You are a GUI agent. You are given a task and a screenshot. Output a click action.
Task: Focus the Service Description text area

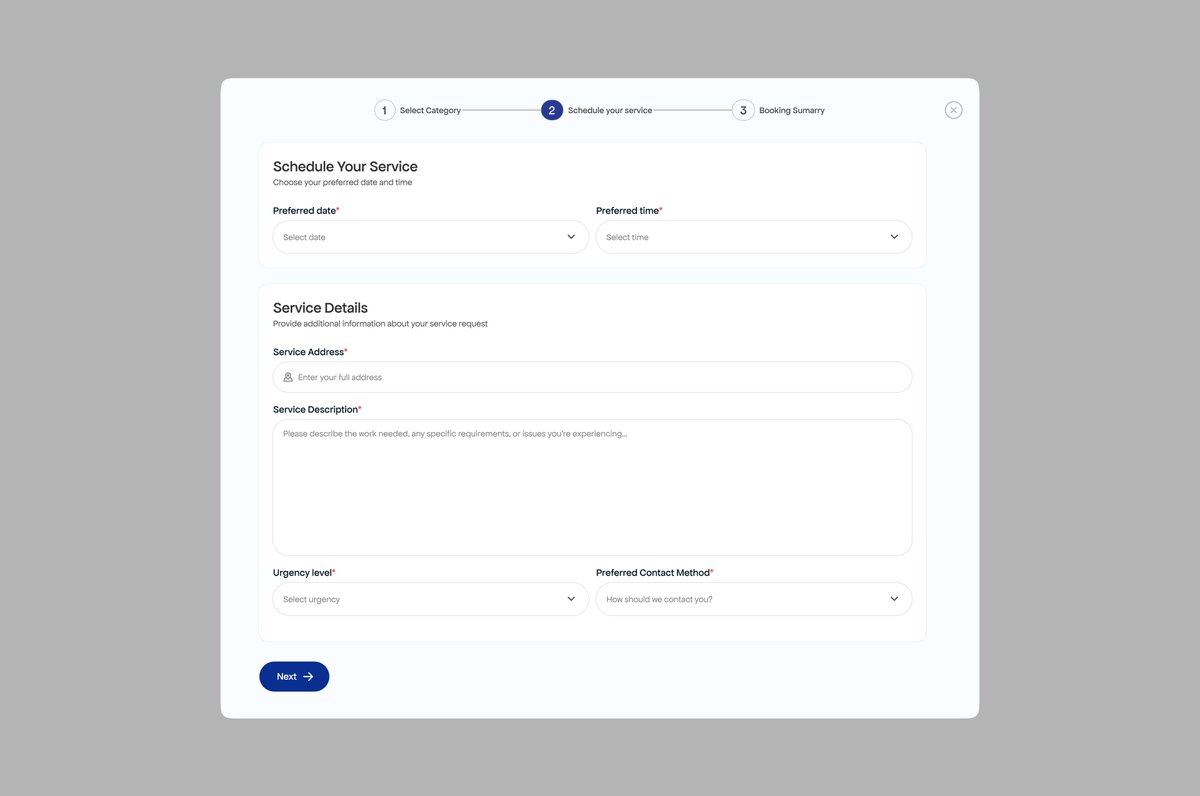(x=592, y=487)
